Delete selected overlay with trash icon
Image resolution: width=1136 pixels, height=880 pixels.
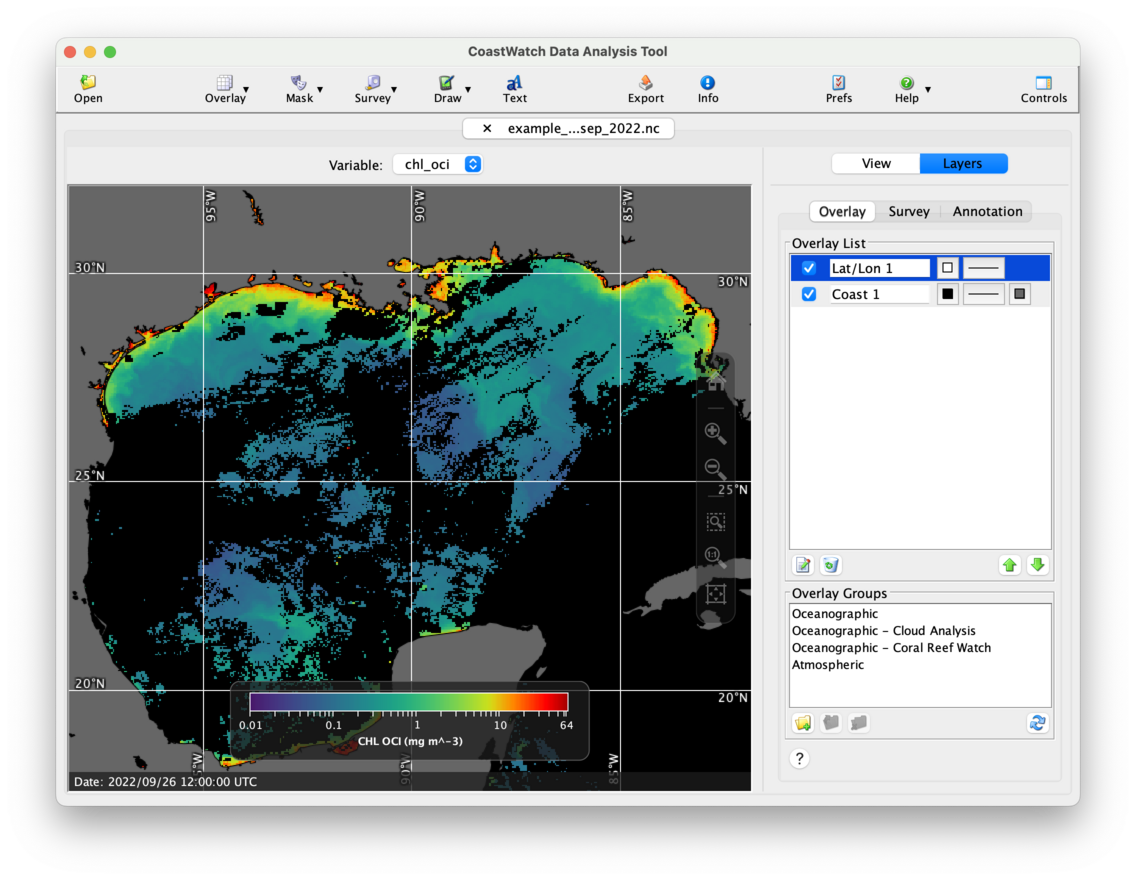click(x=830, y=565)
